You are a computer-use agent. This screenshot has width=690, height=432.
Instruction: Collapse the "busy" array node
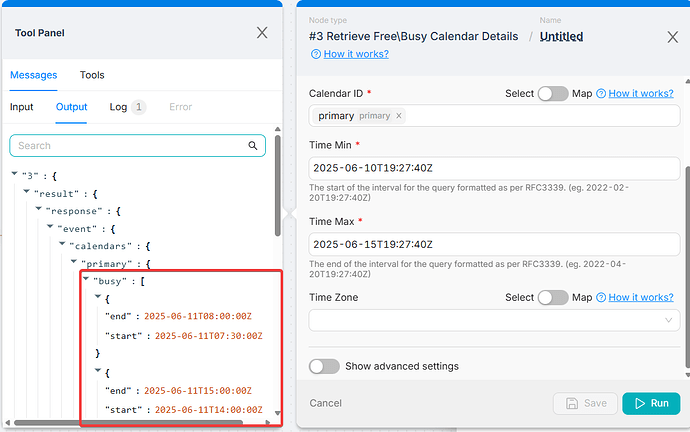[x=86, y=282]
